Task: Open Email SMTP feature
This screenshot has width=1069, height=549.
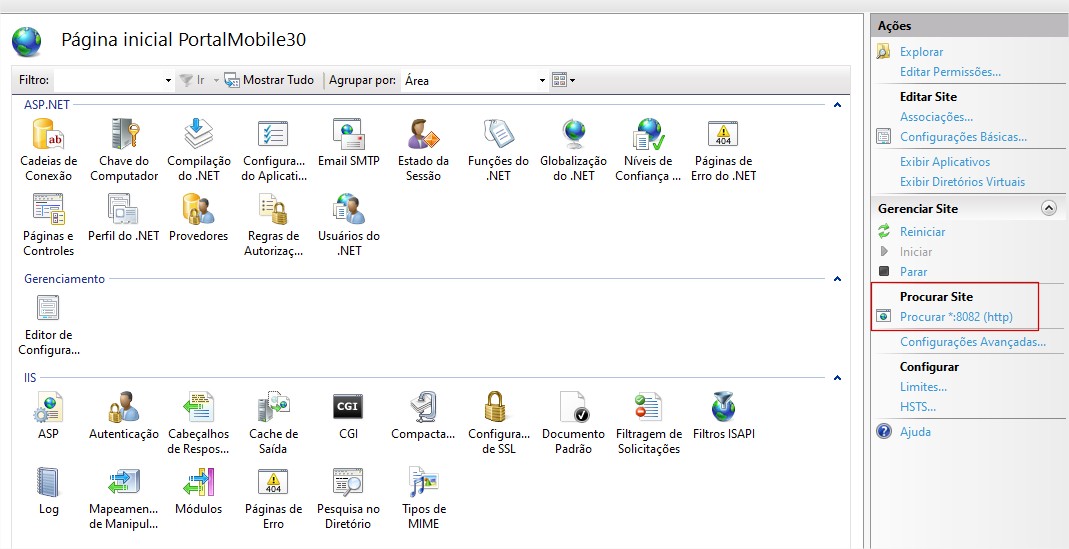Action: pos(348,143)
